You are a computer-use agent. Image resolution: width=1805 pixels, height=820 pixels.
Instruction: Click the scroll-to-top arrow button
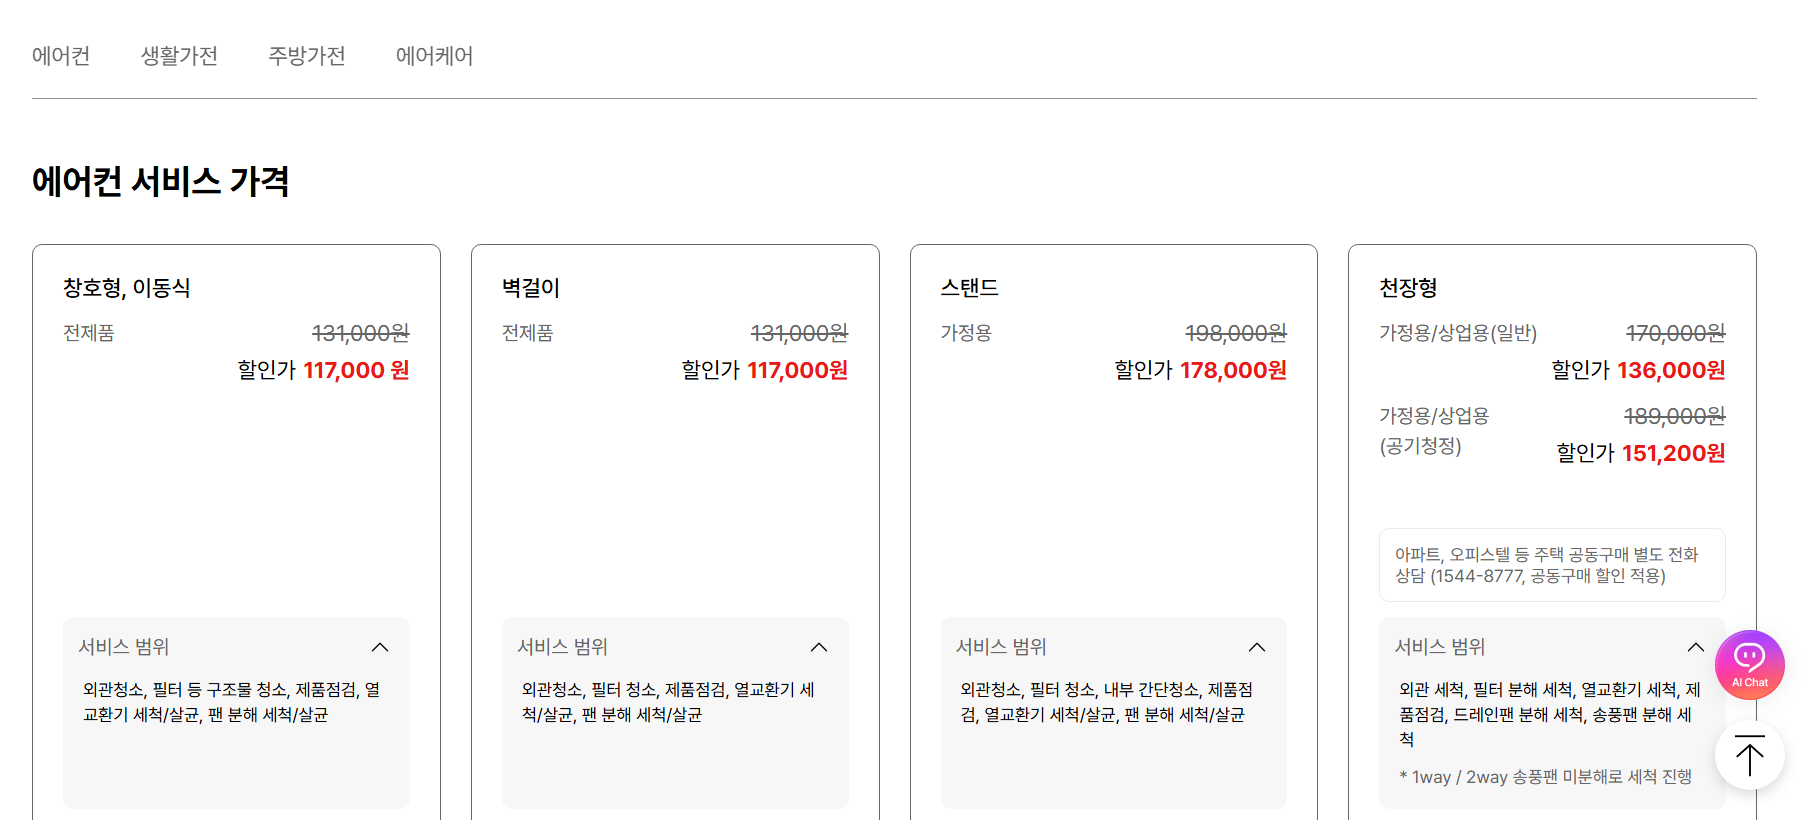point(1749,756)
